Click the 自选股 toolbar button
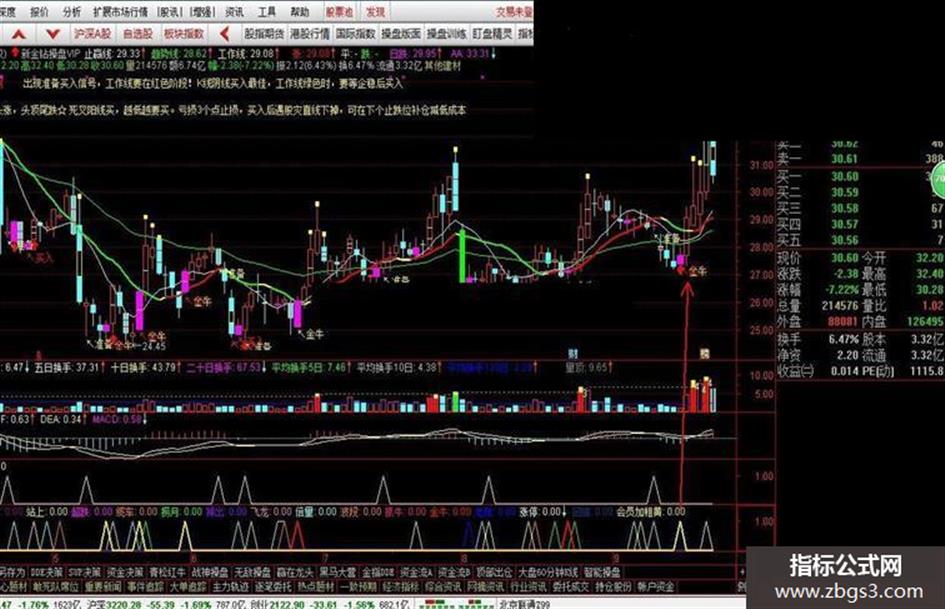This screenshot has height=609, width=945. tap(137, 34)
